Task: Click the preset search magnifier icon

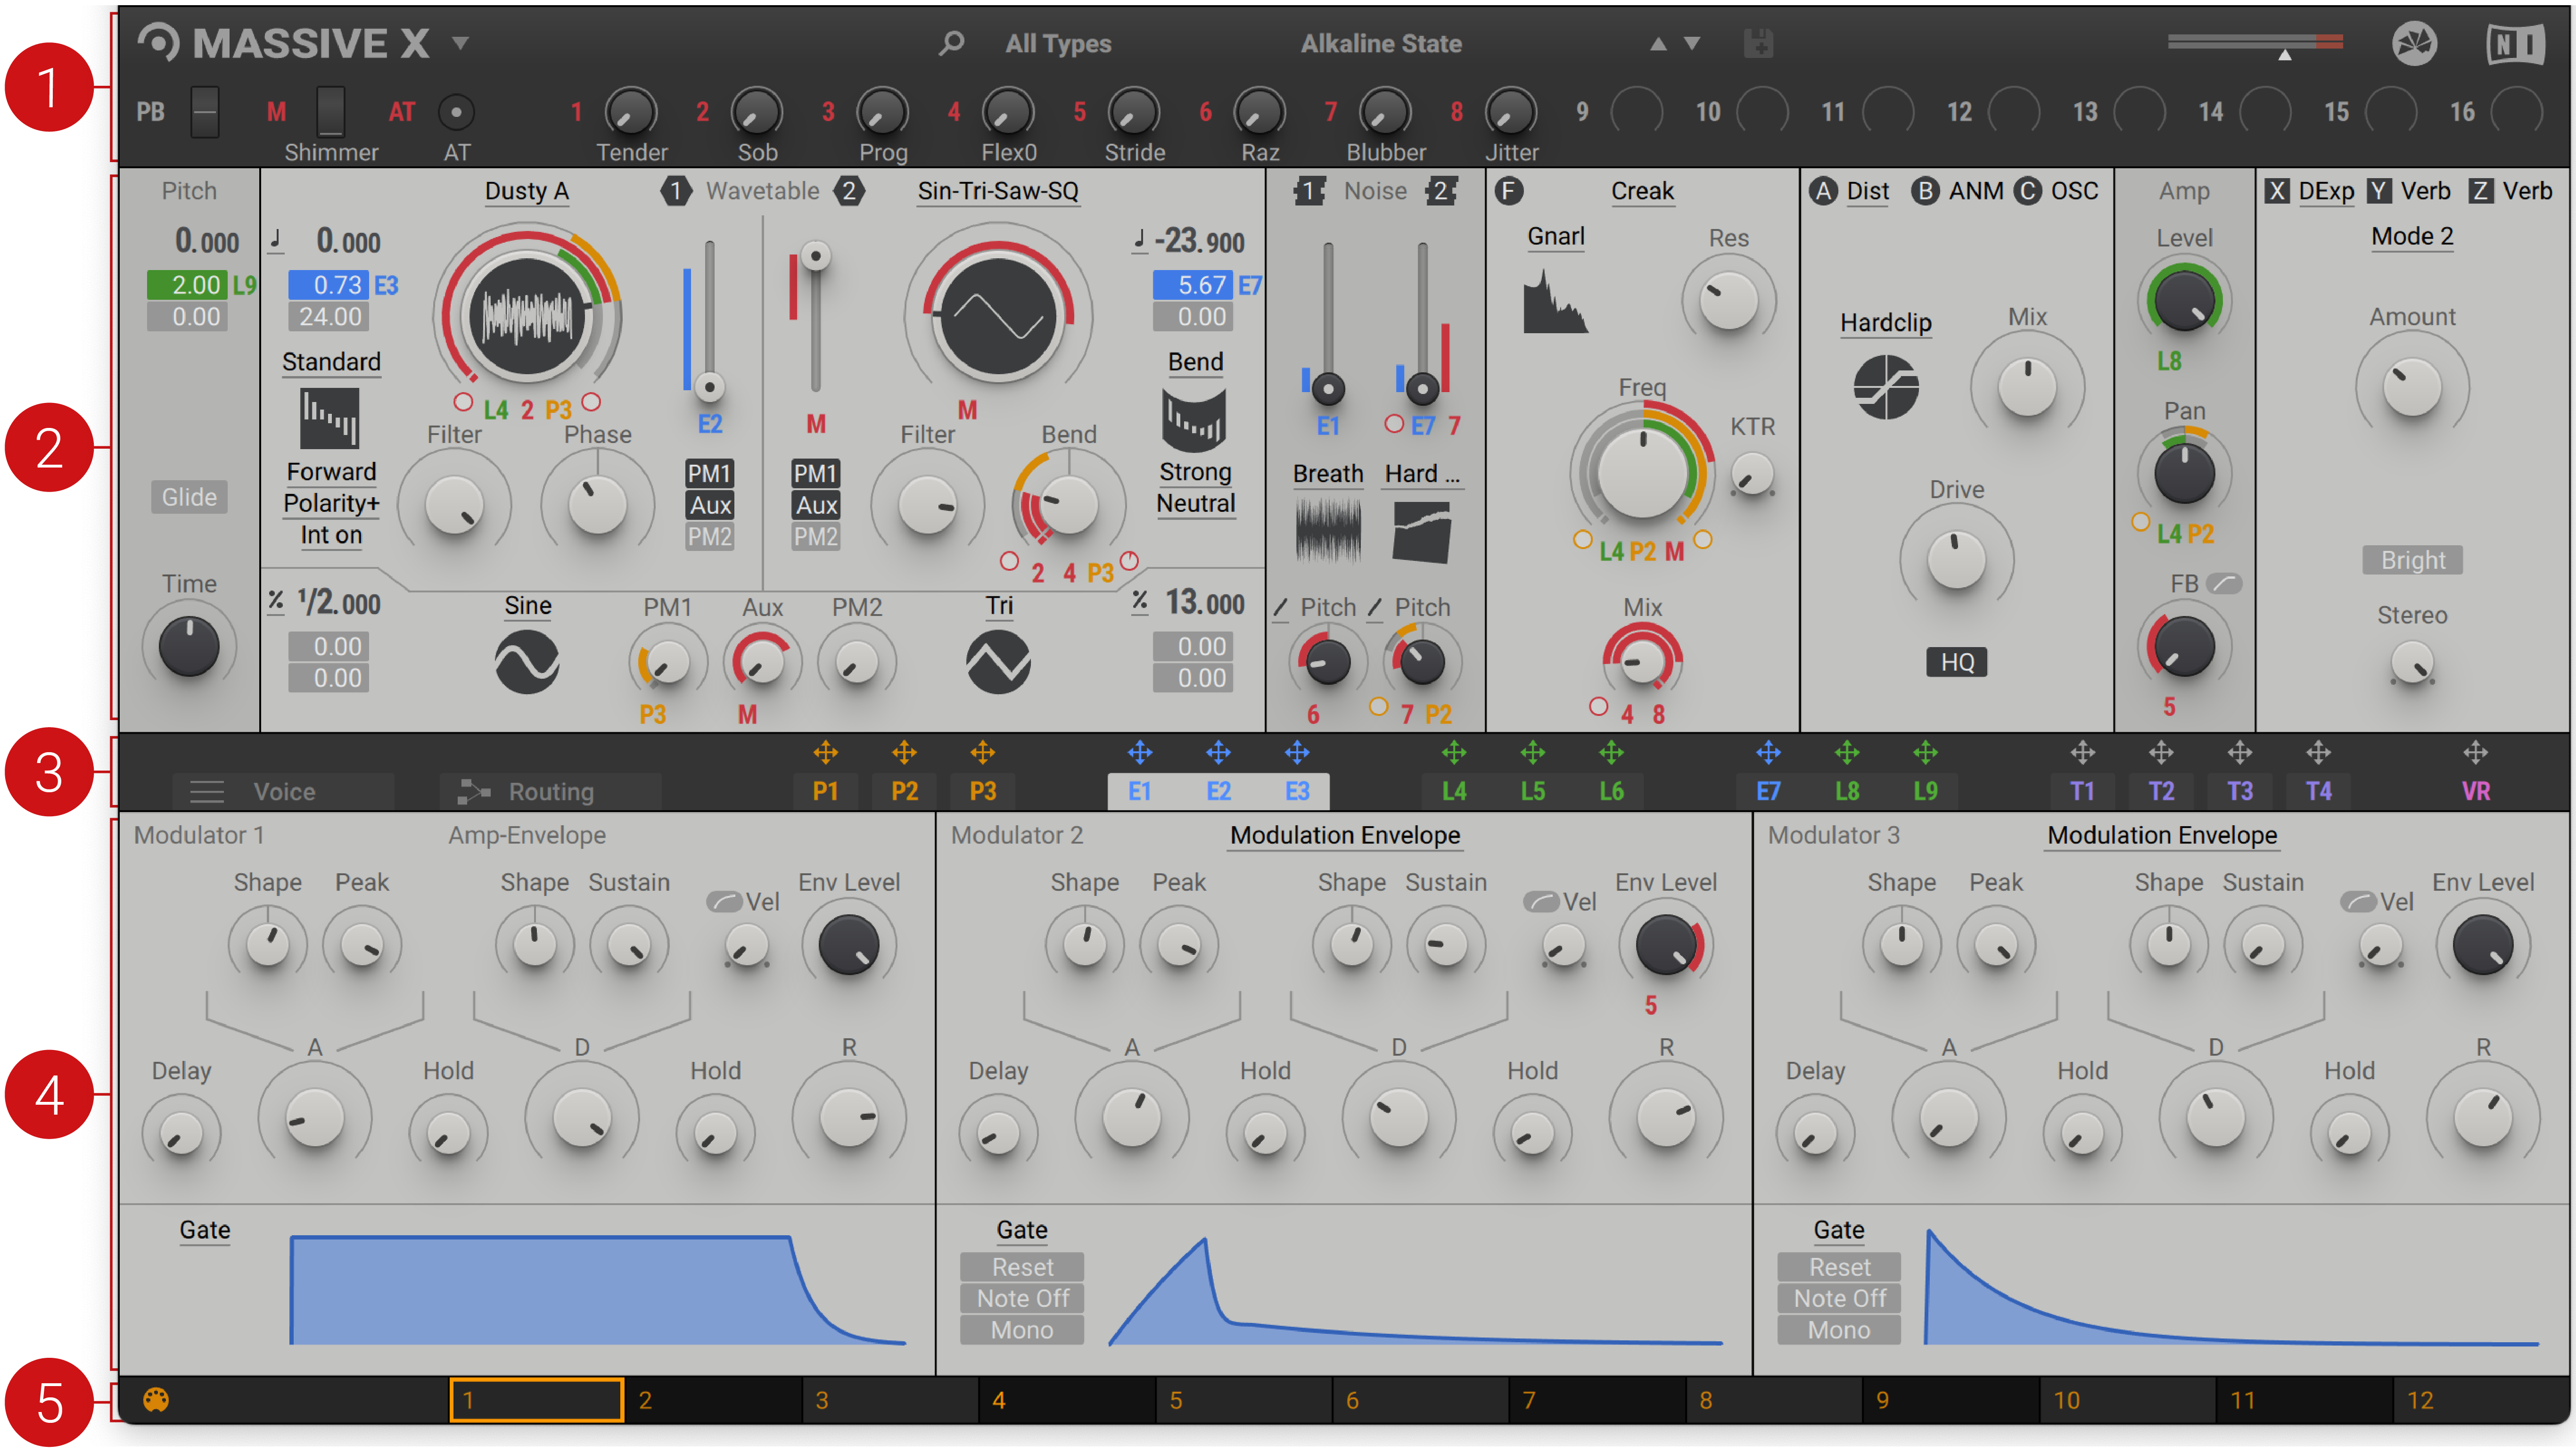Action: point(951,43)
